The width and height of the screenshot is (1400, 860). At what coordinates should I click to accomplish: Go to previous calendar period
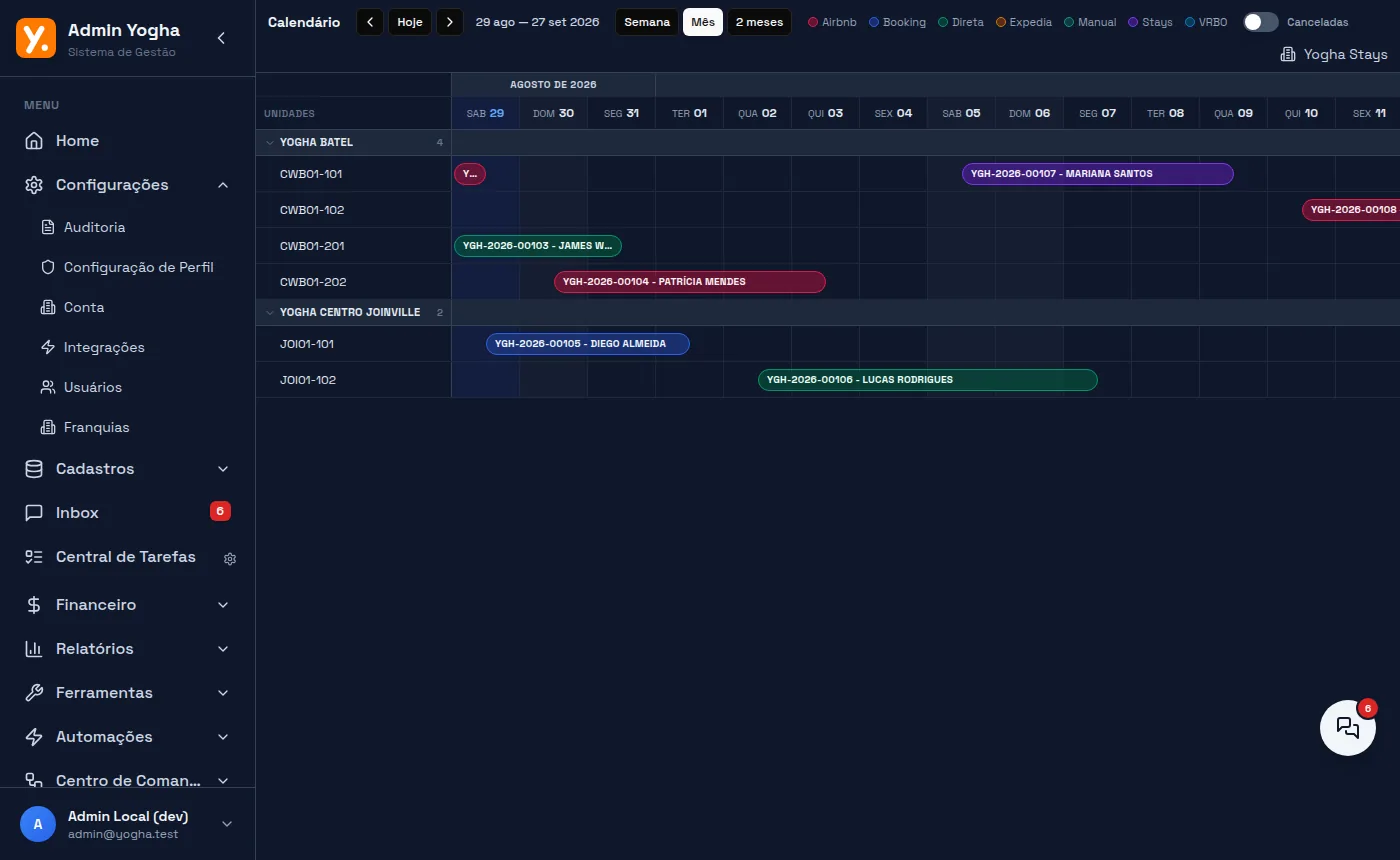pos(370,22)
